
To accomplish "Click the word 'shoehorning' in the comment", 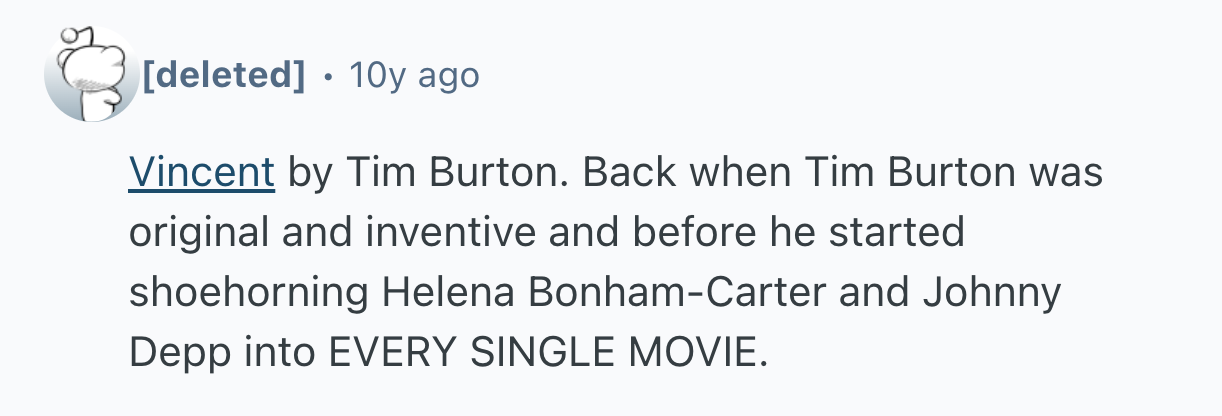I will (248, 293).
